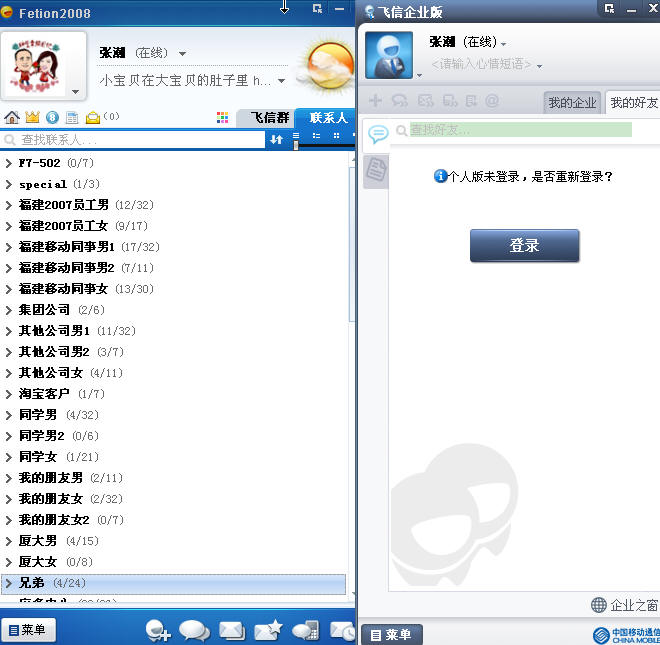Click the 查找联系人 search field

tap(133, 139)
